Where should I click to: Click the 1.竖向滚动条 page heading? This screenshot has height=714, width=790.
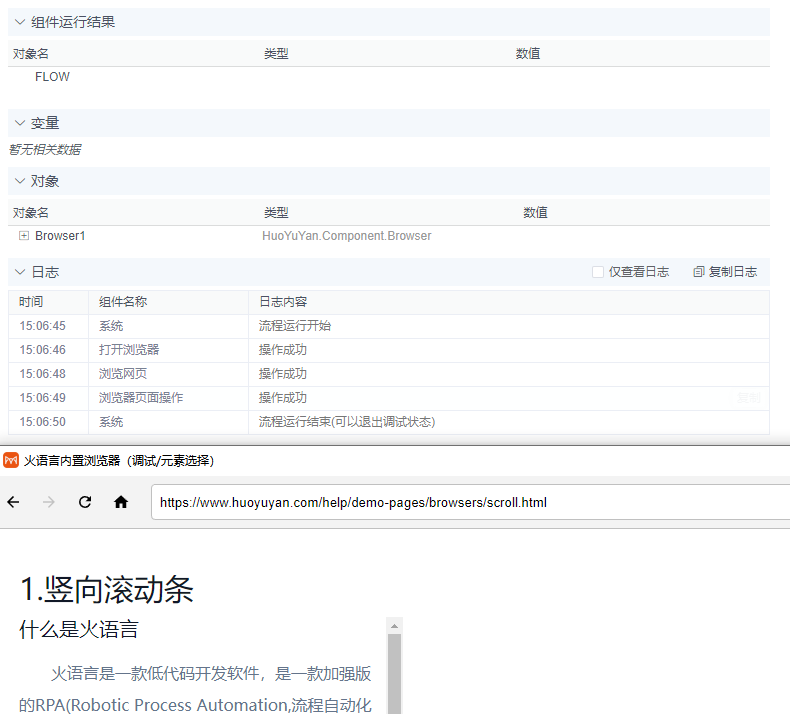point(107,590)
